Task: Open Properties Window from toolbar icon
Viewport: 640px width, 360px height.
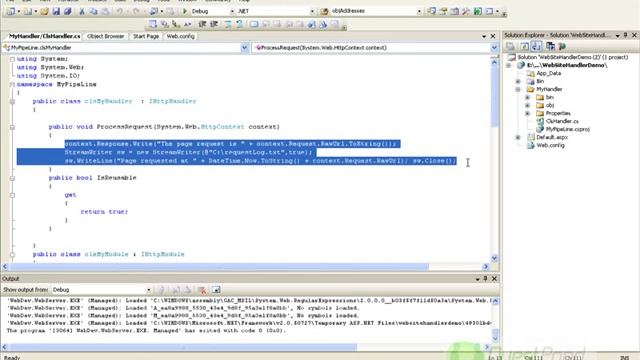Action: (x=443, y=11)
